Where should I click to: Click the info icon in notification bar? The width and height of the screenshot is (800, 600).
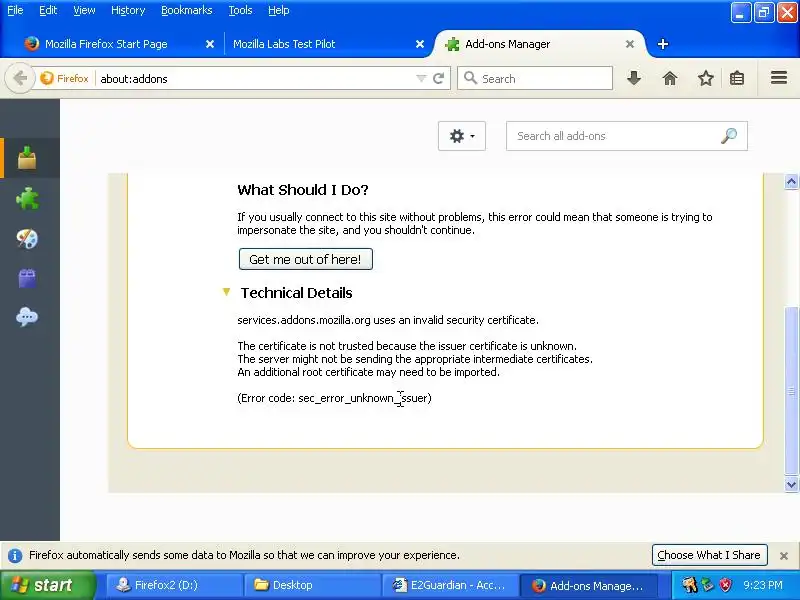tap(15, 556)
